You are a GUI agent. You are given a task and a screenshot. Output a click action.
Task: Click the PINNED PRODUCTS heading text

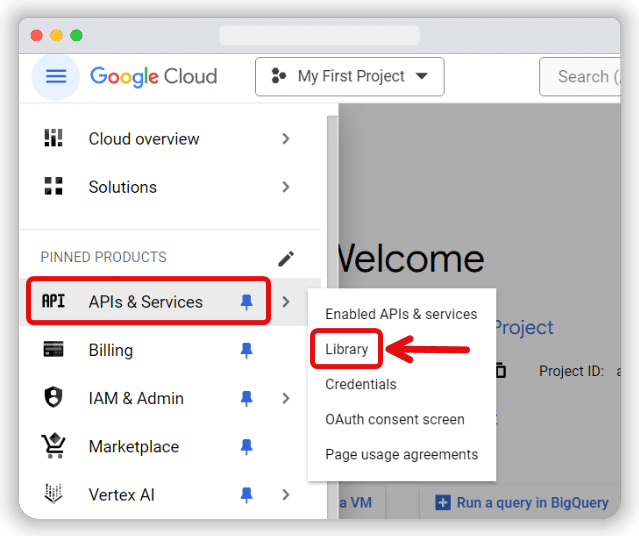click(x=104, y=257)
